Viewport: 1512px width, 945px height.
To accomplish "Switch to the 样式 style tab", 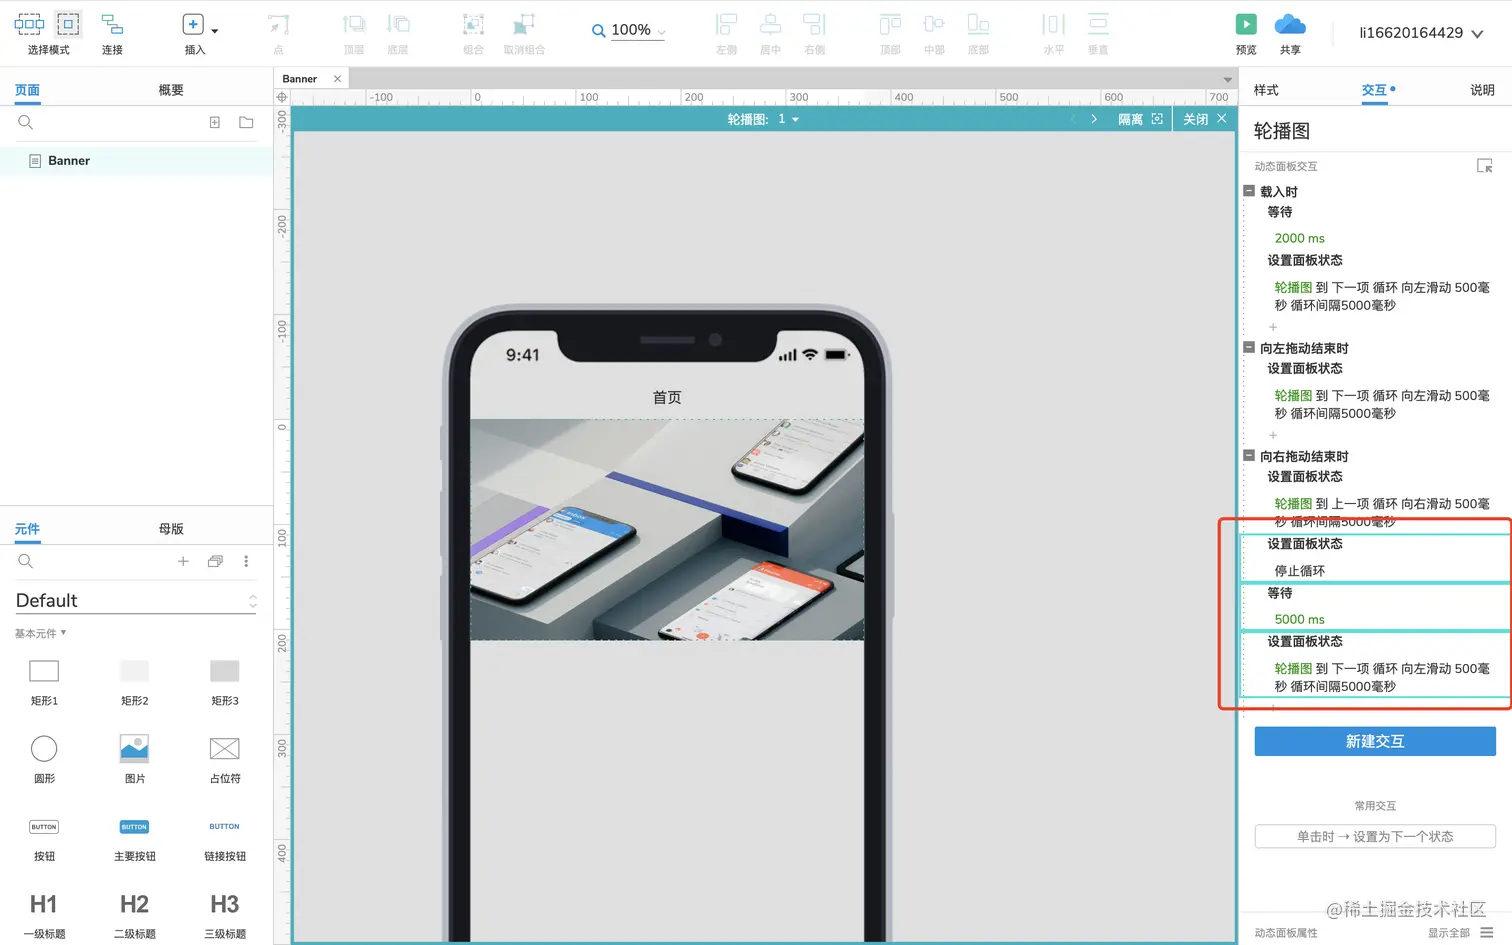I will coord(1266,90).
